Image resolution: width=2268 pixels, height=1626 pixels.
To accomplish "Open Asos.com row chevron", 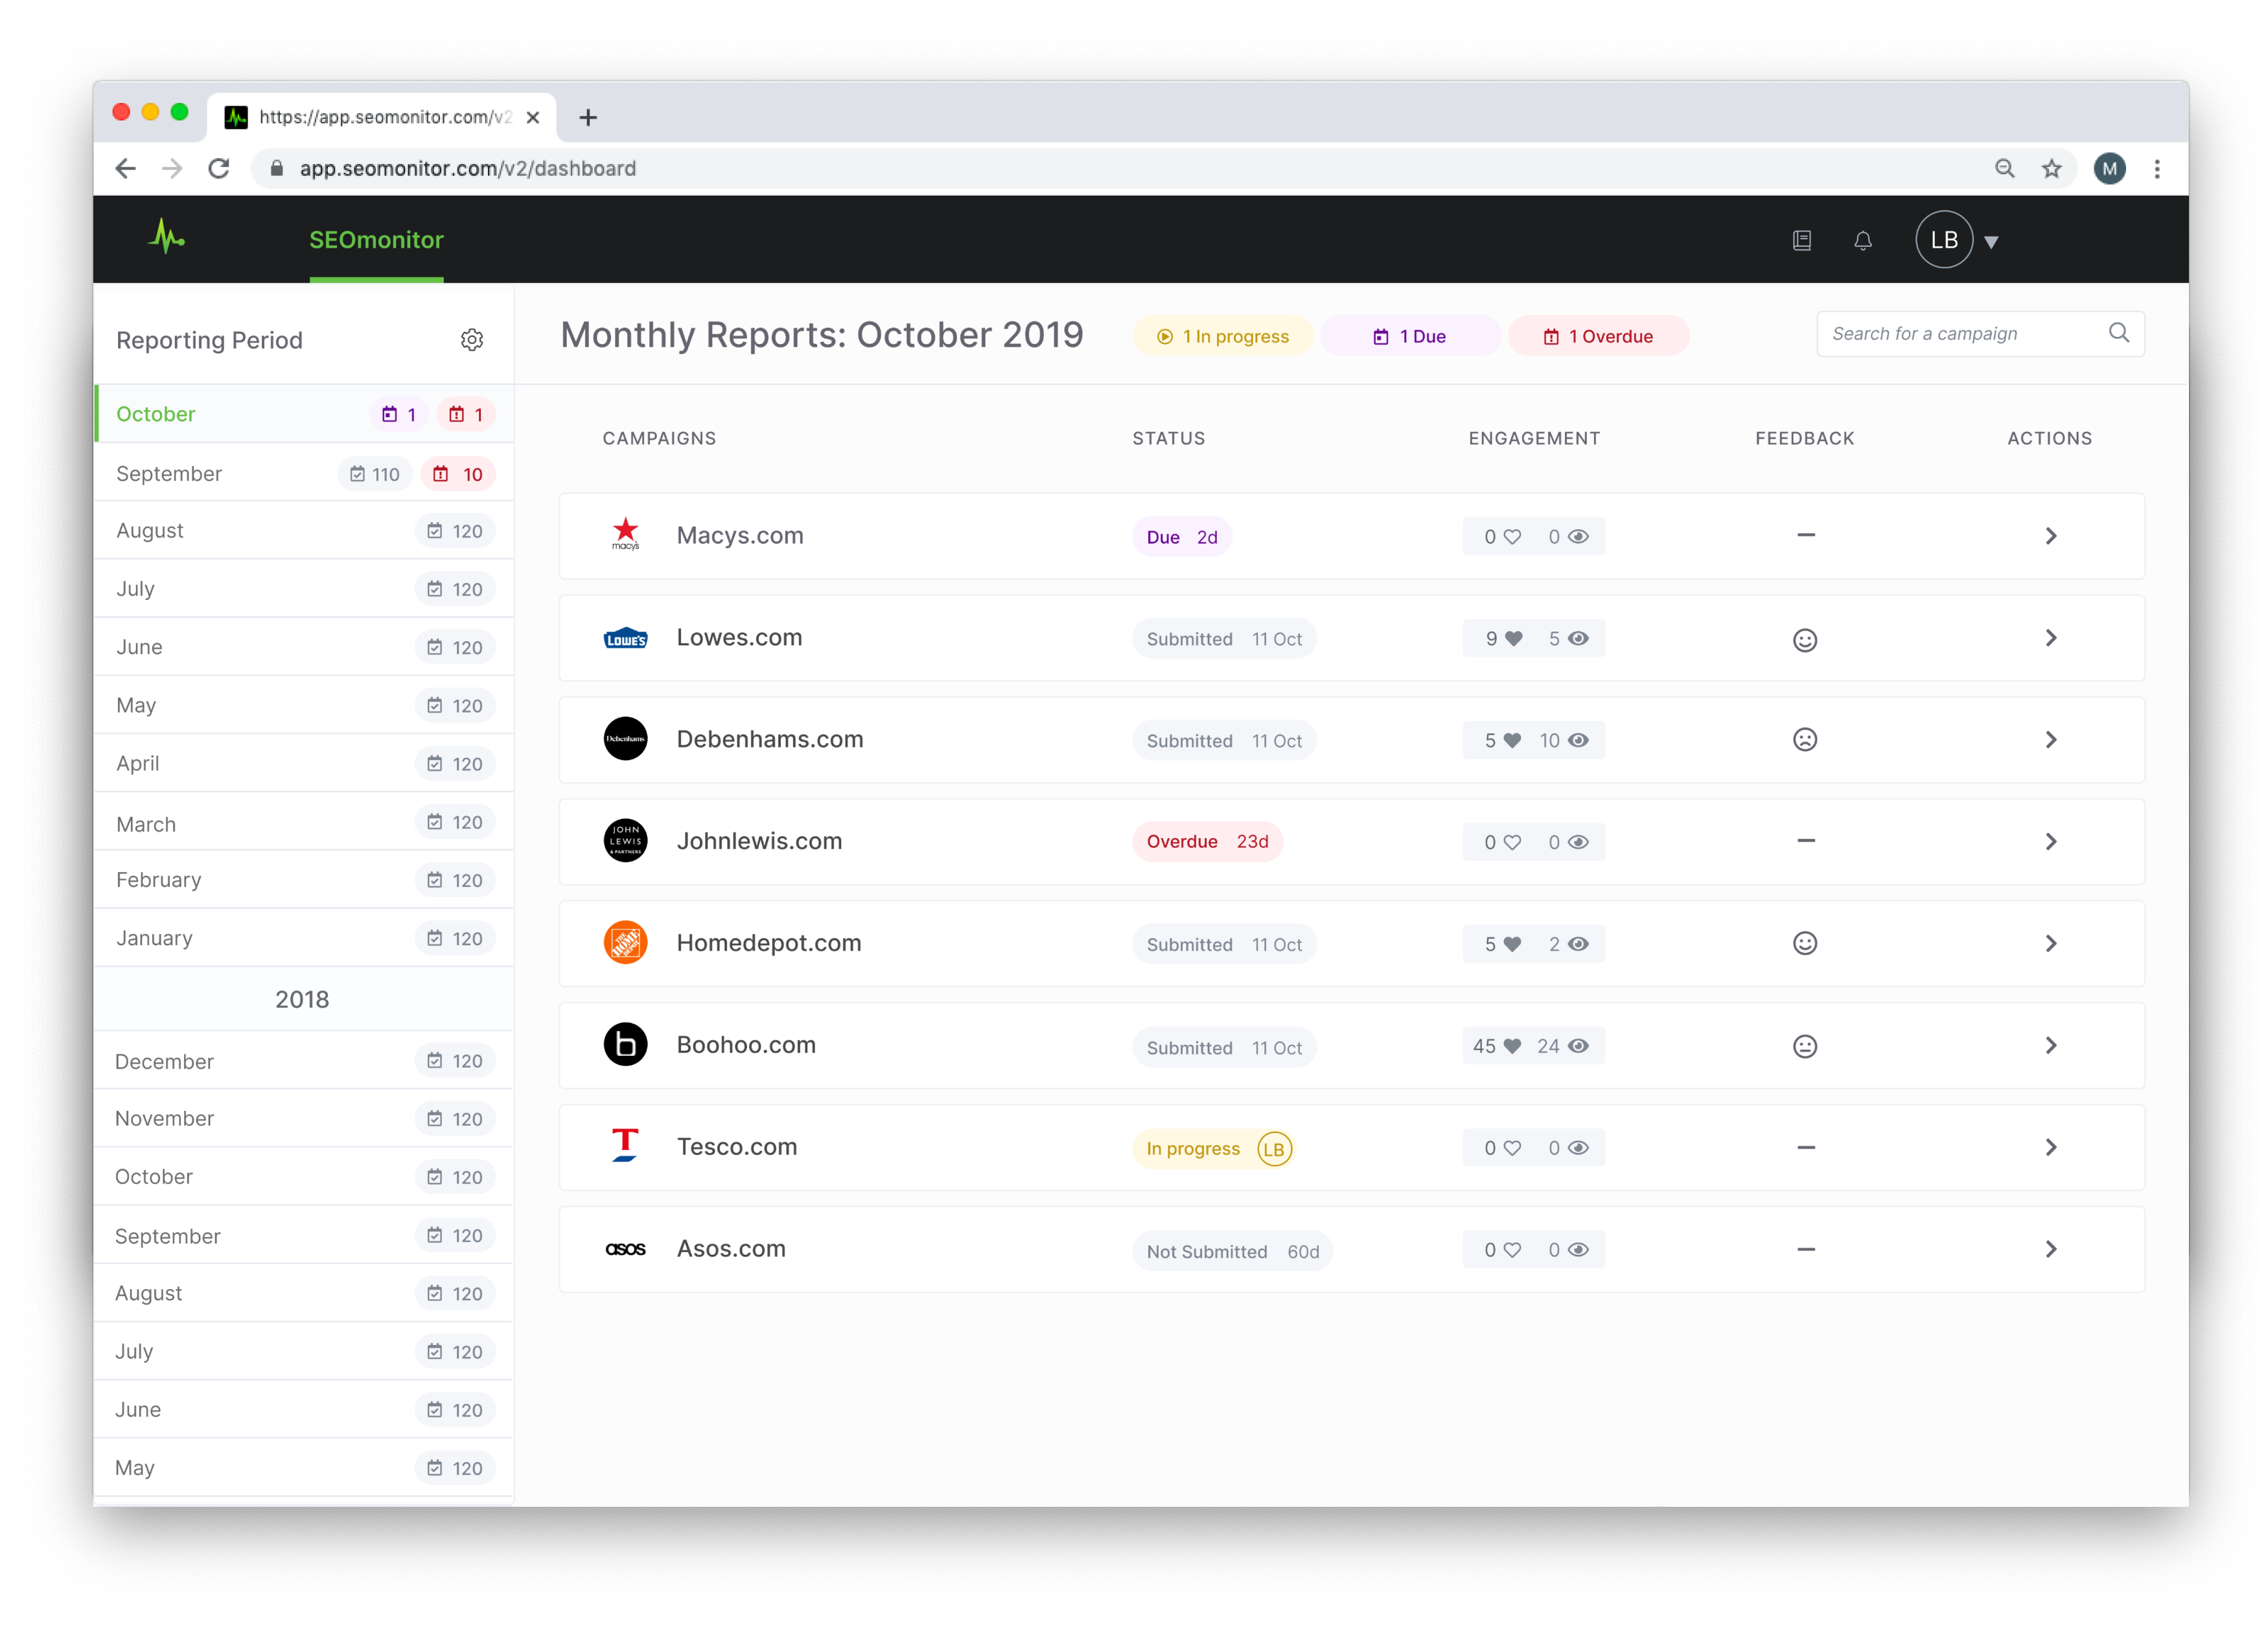I will tap(2050, 1249).
